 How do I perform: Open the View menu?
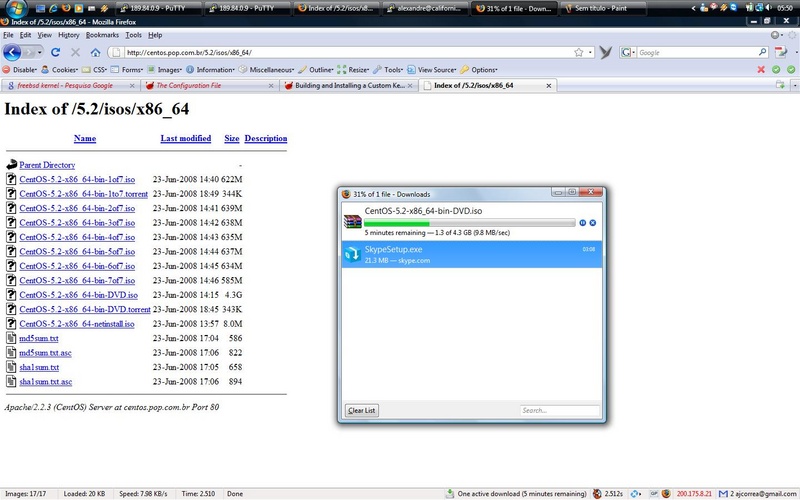coord(44,35)
